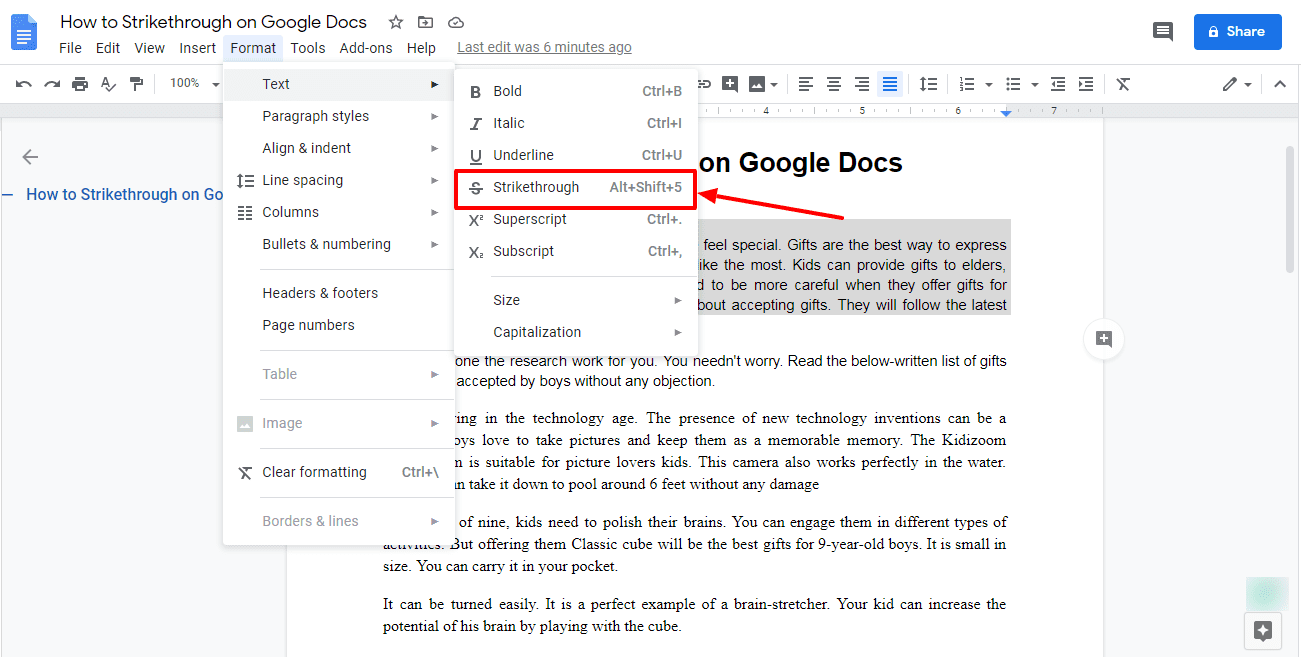Click the Add comment toolbar icon
Viewport: 1301px width, 657px height.
[730, 84]
